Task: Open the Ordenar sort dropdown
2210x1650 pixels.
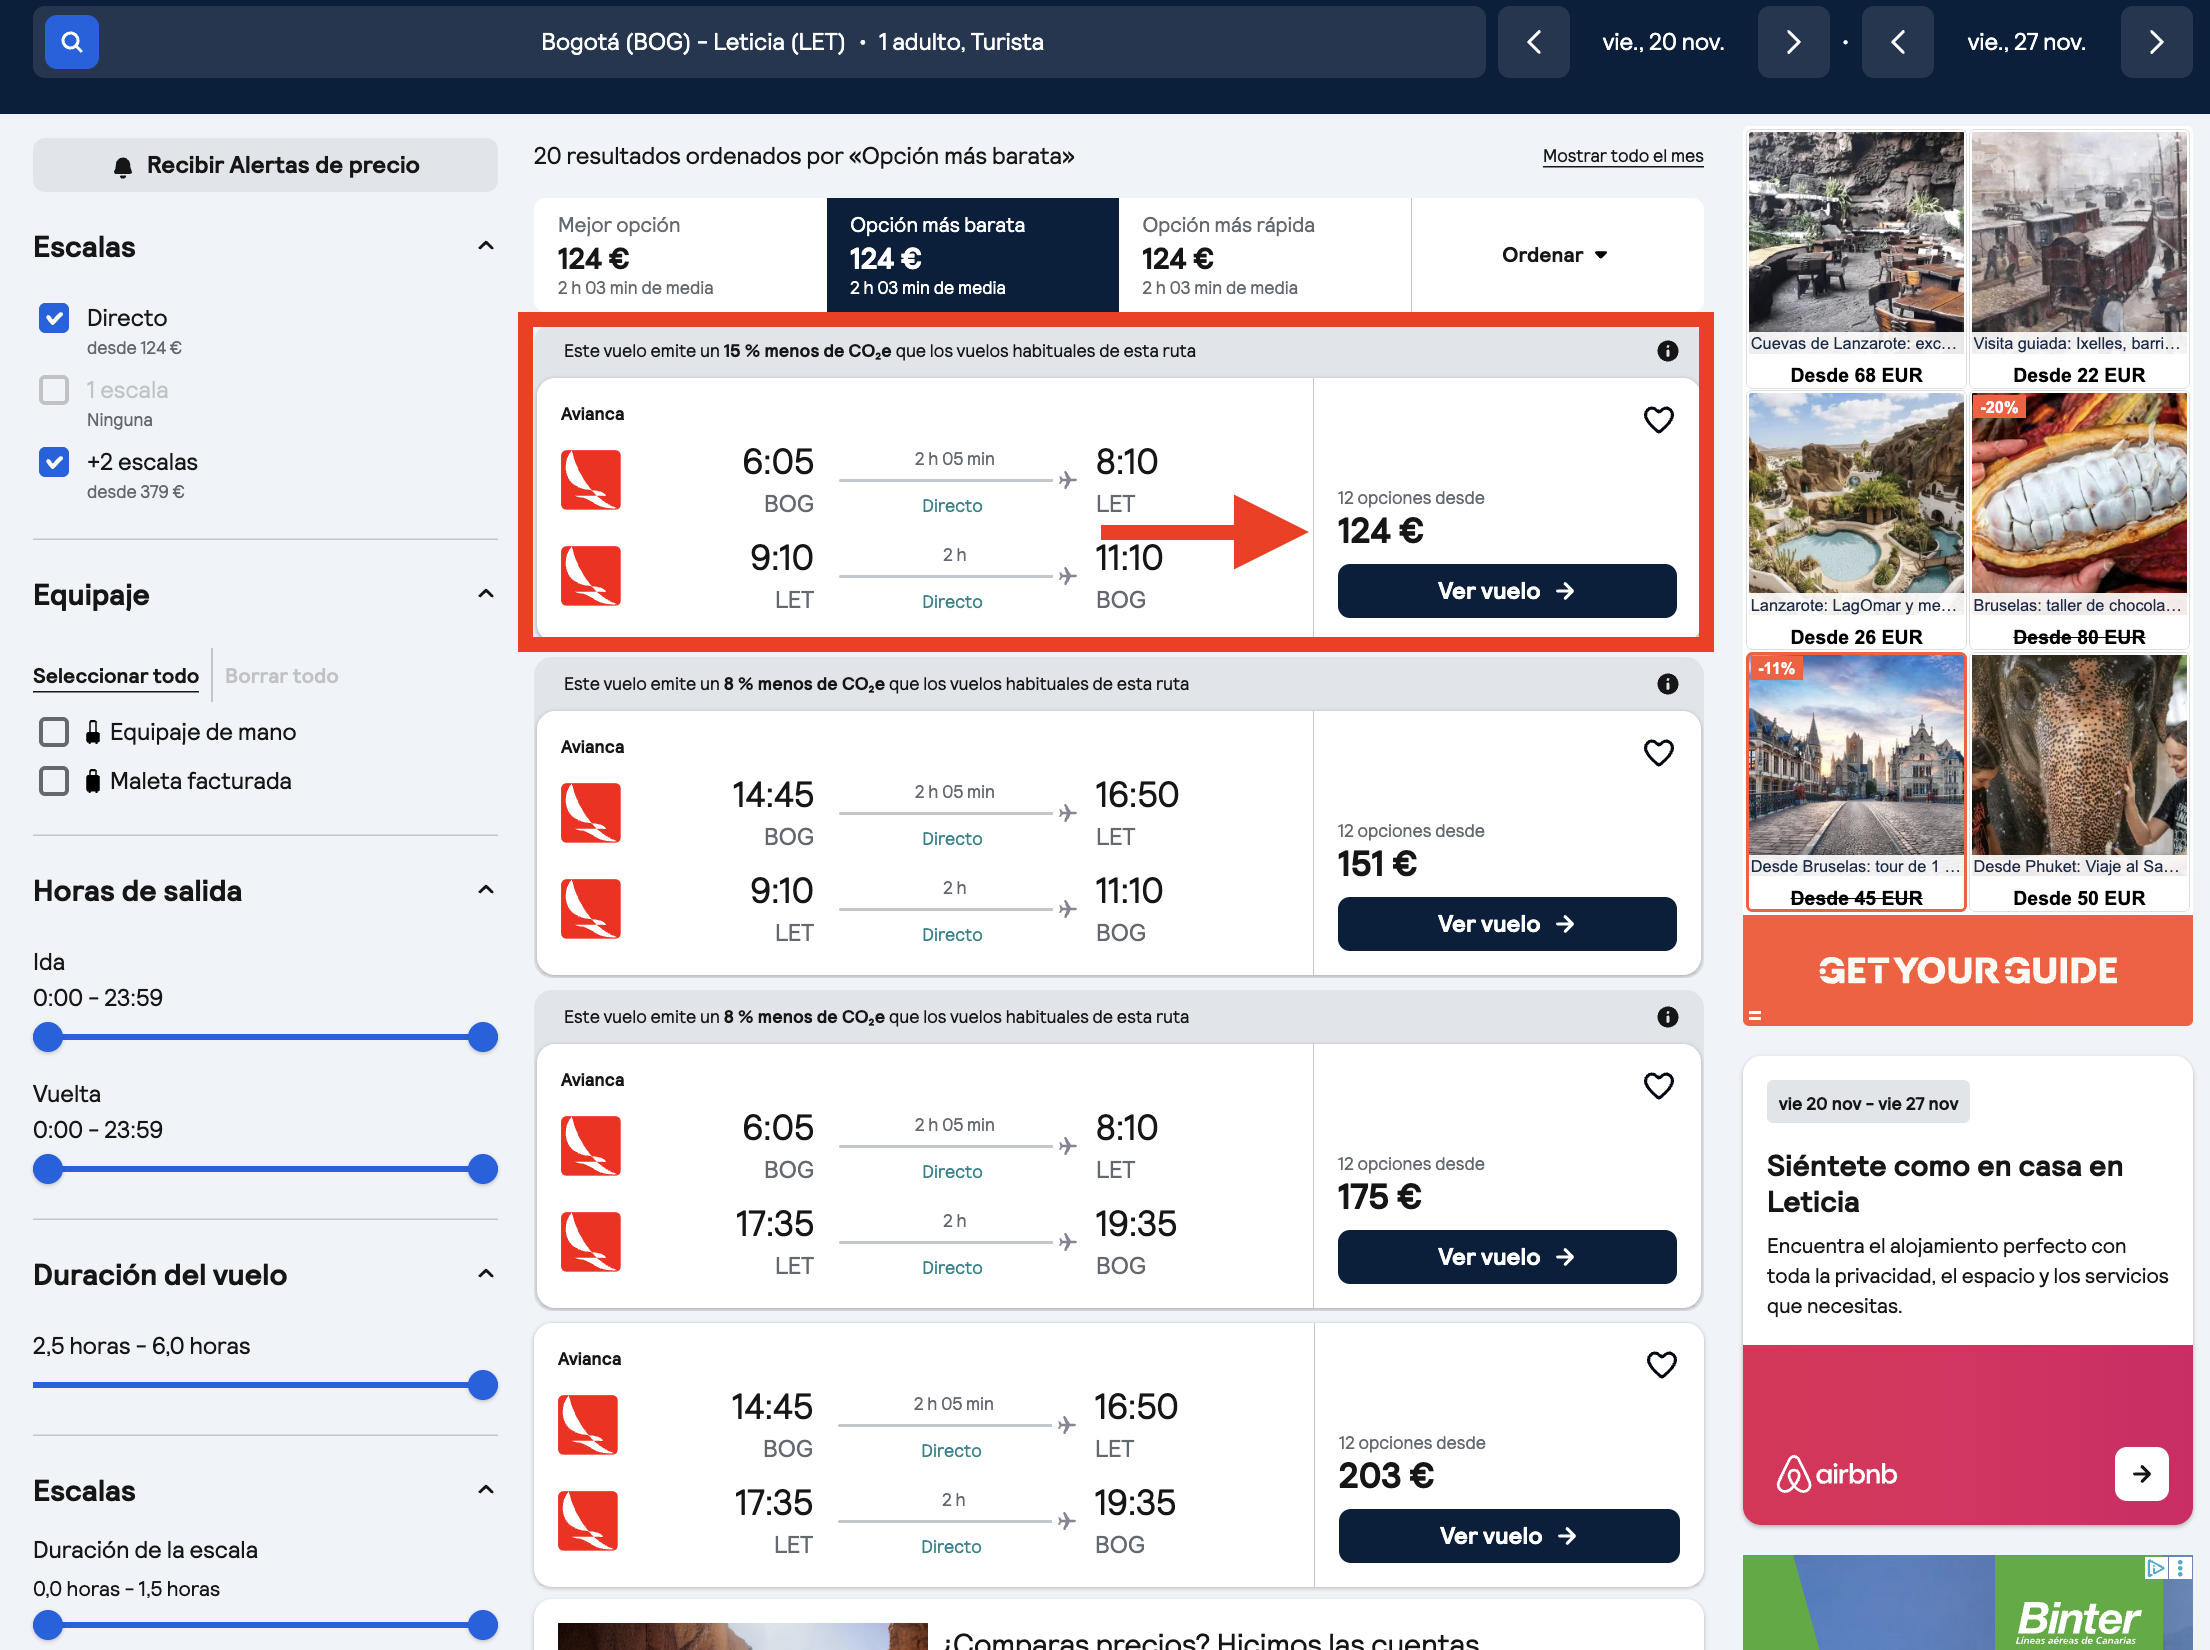Action: pyautogui.click(x=1556, y=255)
